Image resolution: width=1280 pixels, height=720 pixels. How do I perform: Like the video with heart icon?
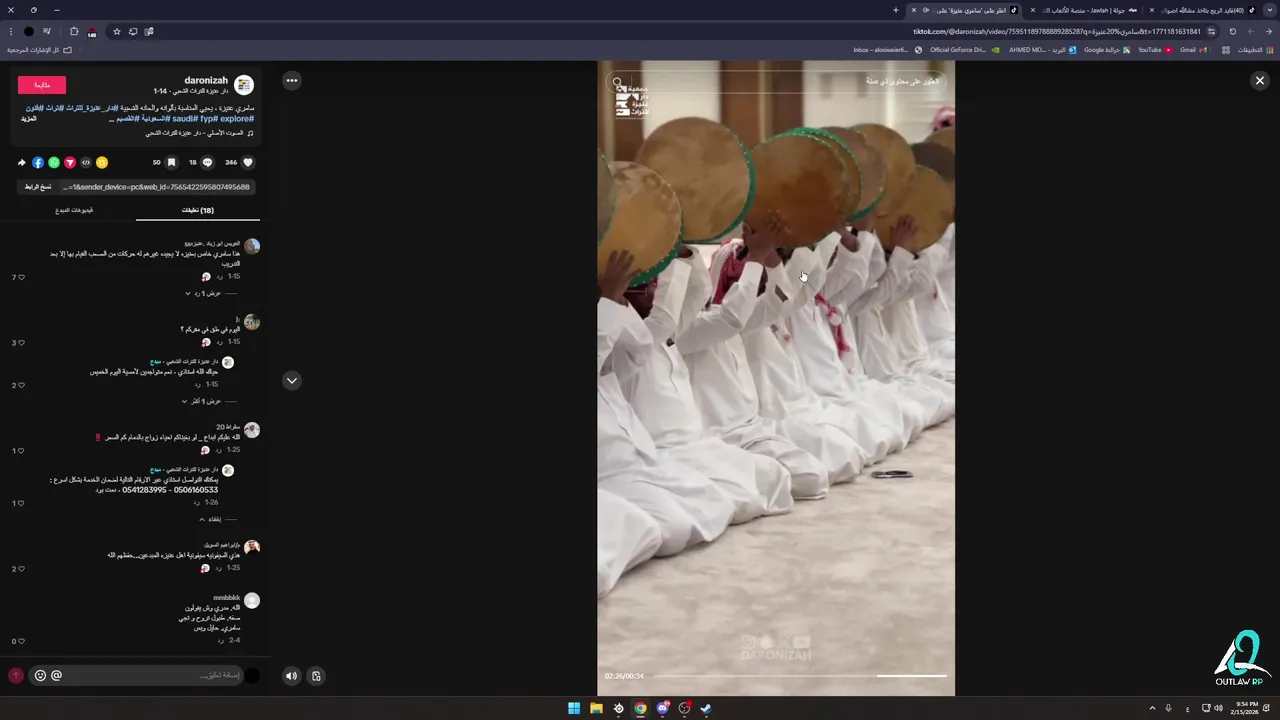248,162
